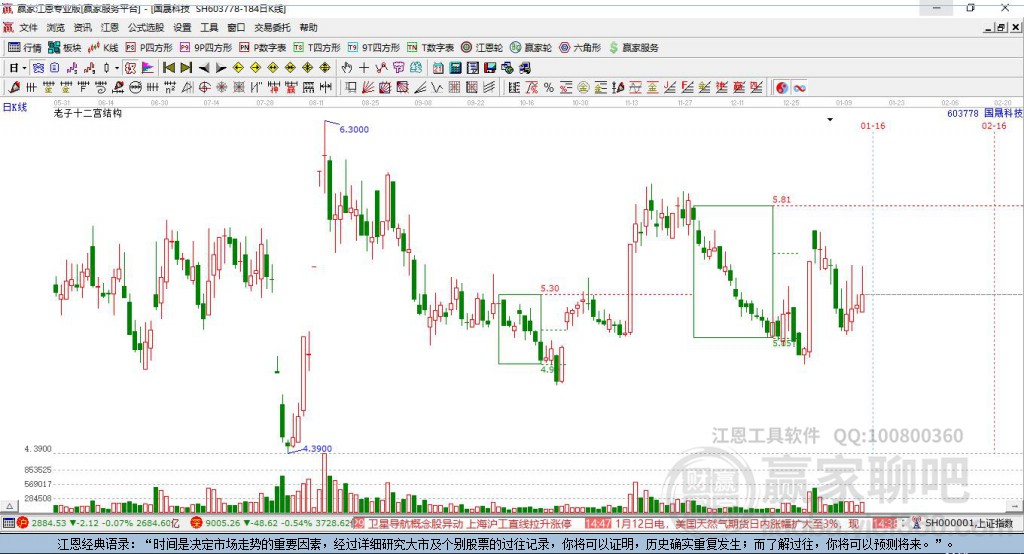Click the black right arrow icon
The height and width of the screenshot is (554, 1024).
point(221,68)
